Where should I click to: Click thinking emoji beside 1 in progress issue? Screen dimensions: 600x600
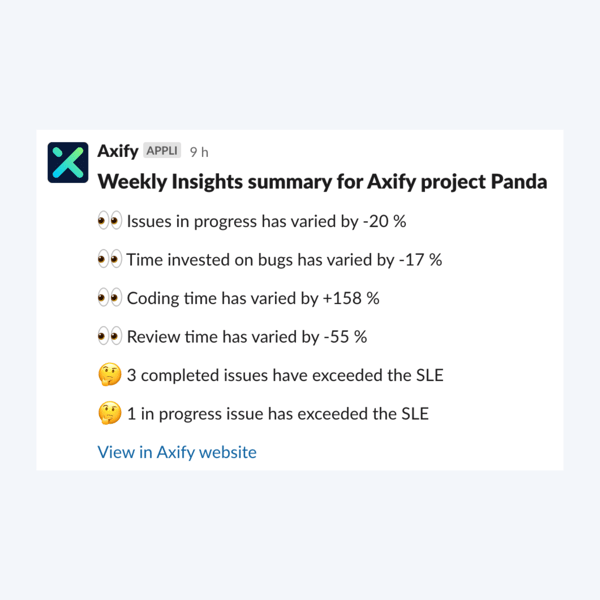[110, 413]
